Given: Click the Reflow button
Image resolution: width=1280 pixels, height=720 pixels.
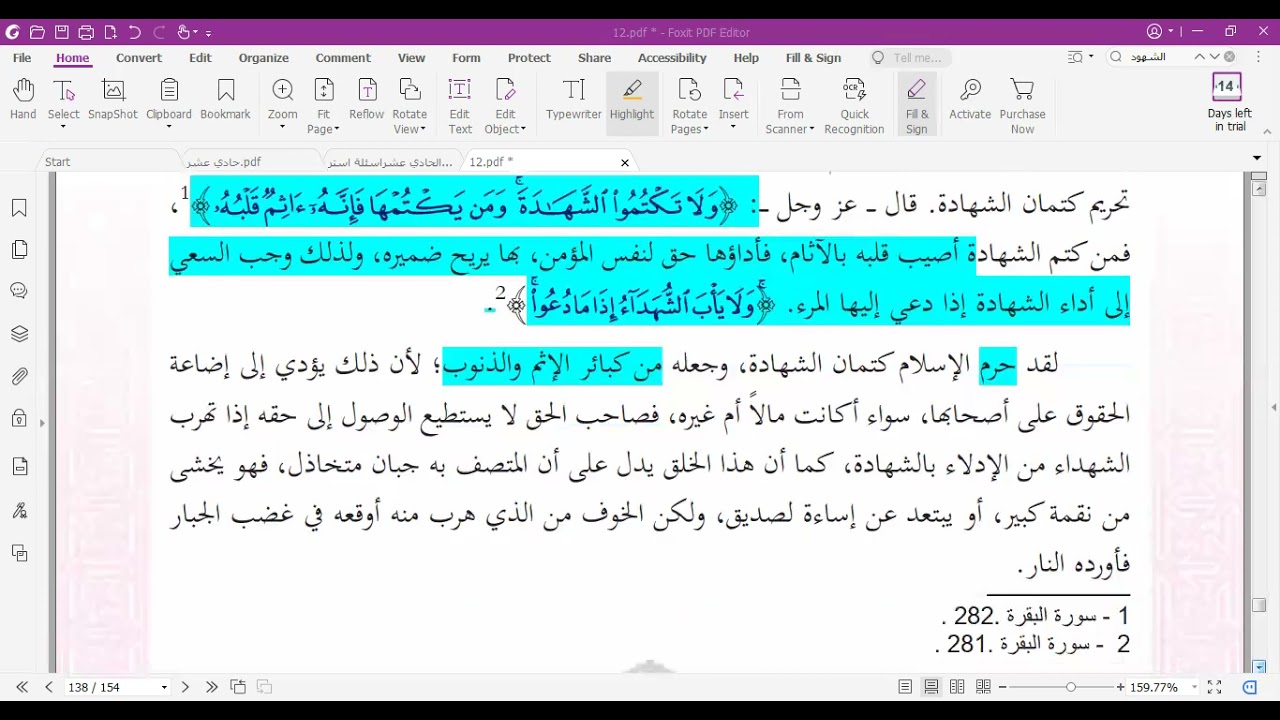Looking at the screenshot, I should 367,101.
